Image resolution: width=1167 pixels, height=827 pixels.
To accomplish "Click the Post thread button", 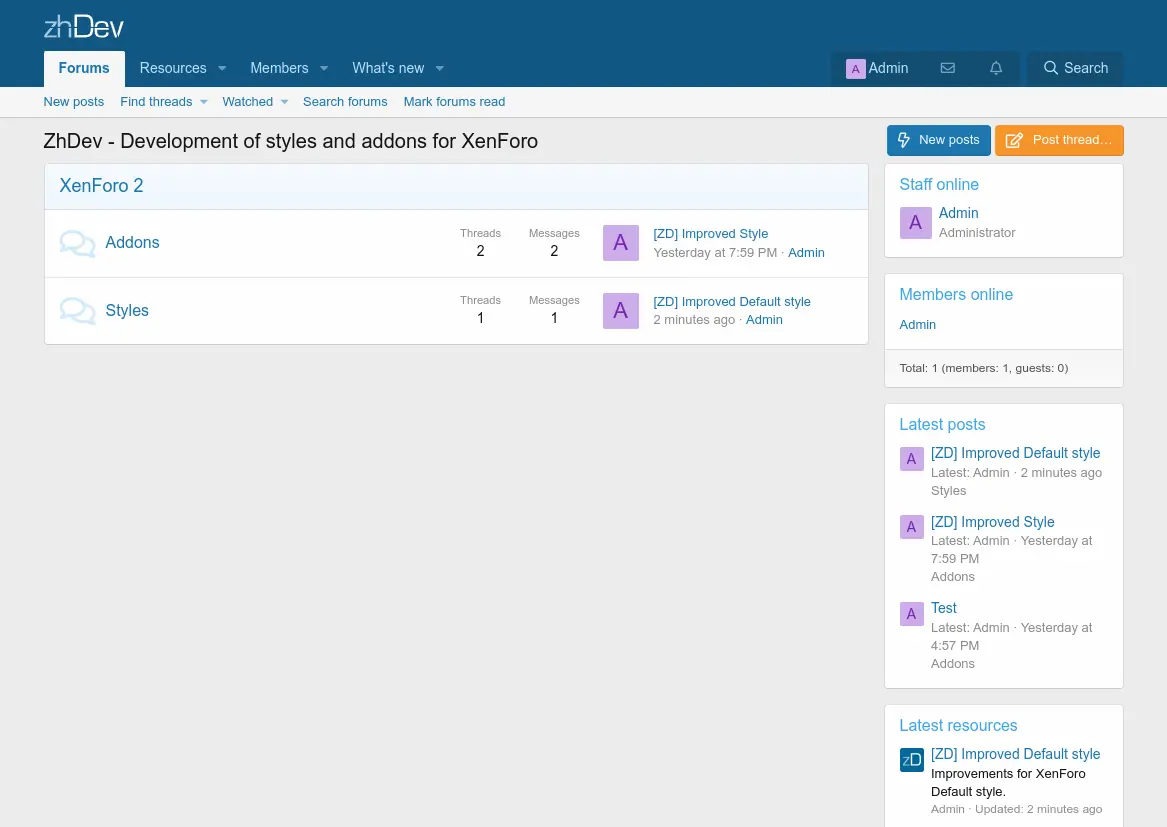I will click(1059, 140).
